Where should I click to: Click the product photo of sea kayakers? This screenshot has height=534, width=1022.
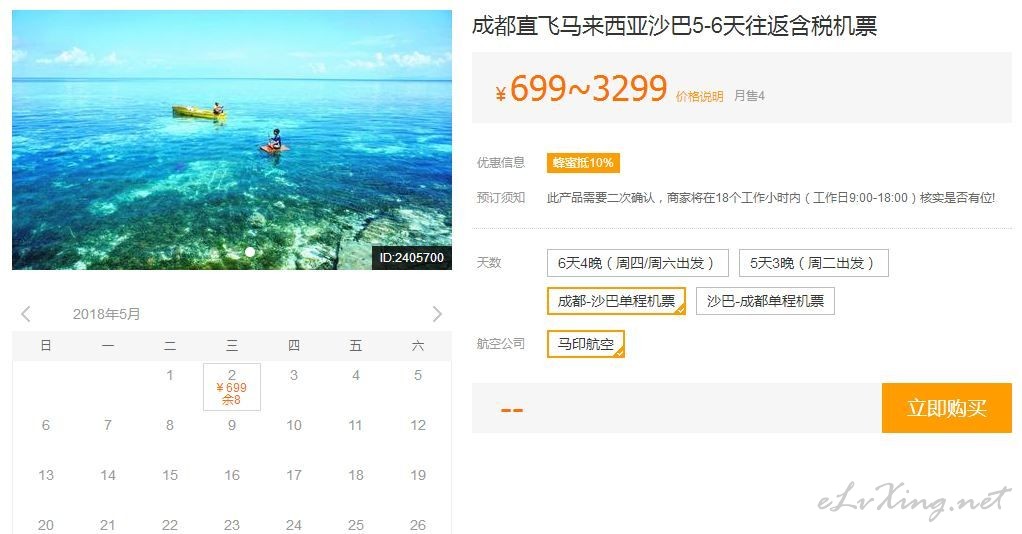point(232,140)
